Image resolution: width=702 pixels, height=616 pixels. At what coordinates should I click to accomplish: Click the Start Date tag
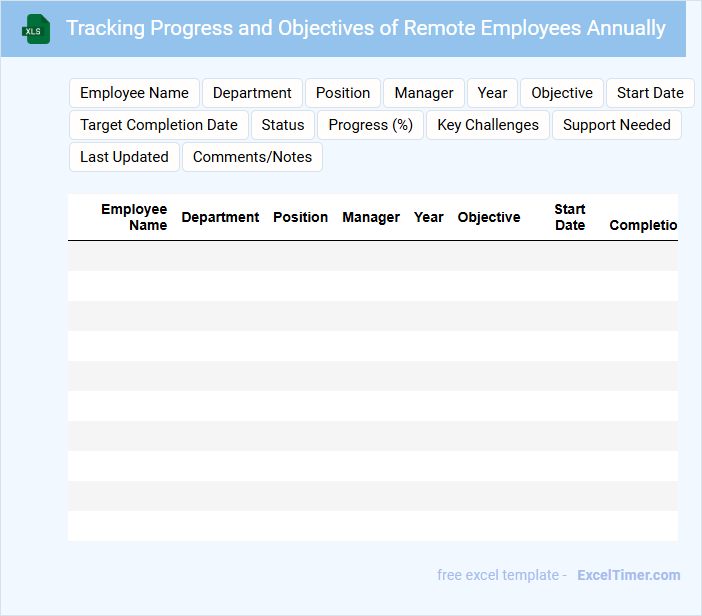tap(650, 93)
